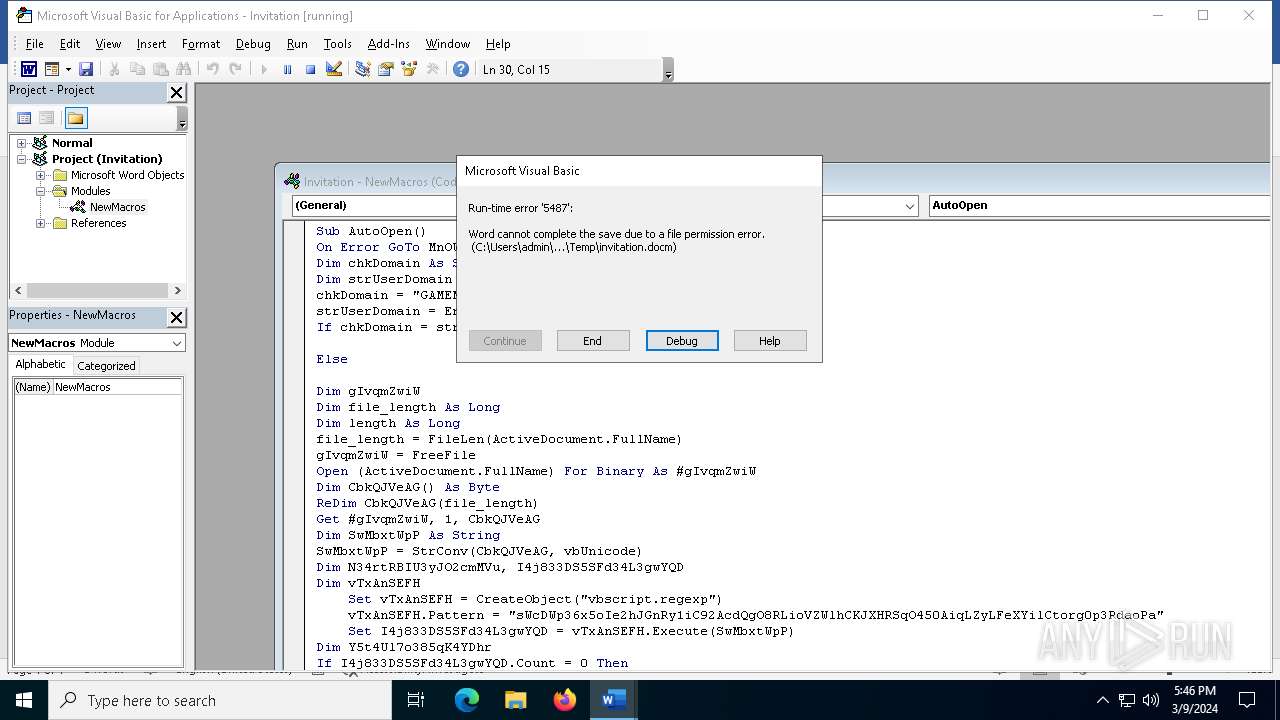Screen dimensions: 1280x720
Task: Click the Break pause icon
Action: coord(287,69)
